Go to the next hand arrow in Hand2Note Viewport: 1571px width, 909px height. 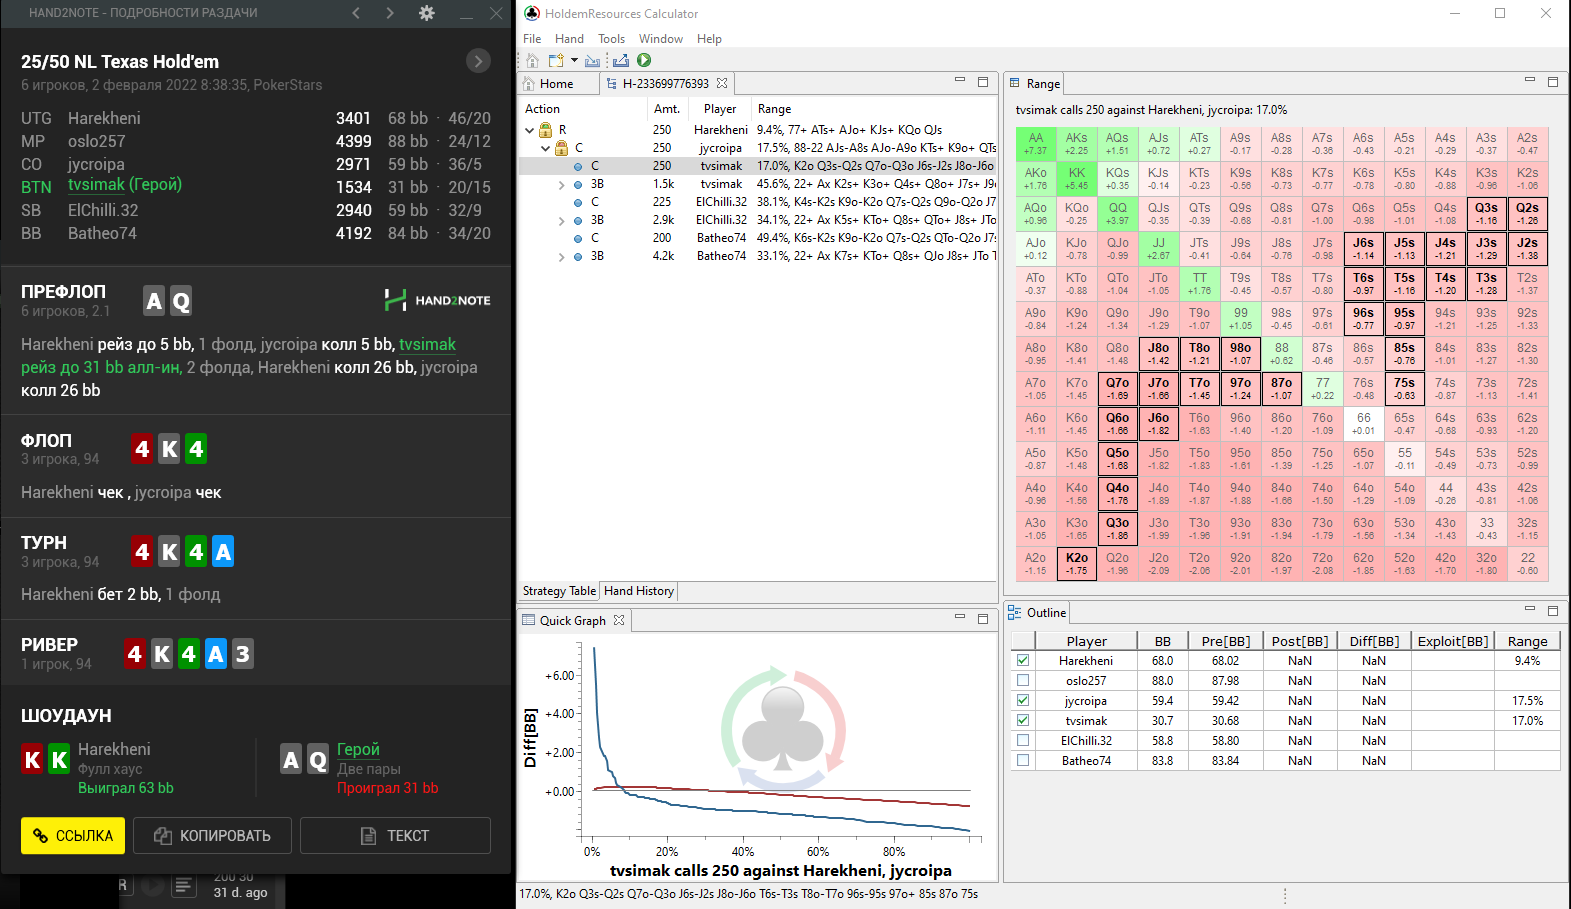pos(390,13)
